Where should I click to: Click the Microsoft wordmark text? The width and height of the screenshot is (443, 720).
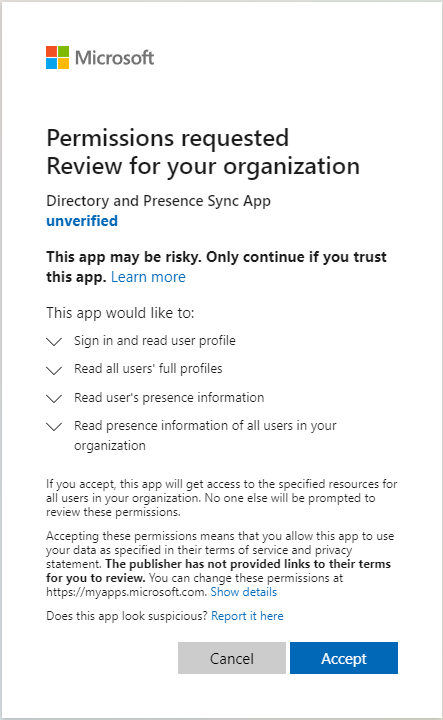coord(114,58)
